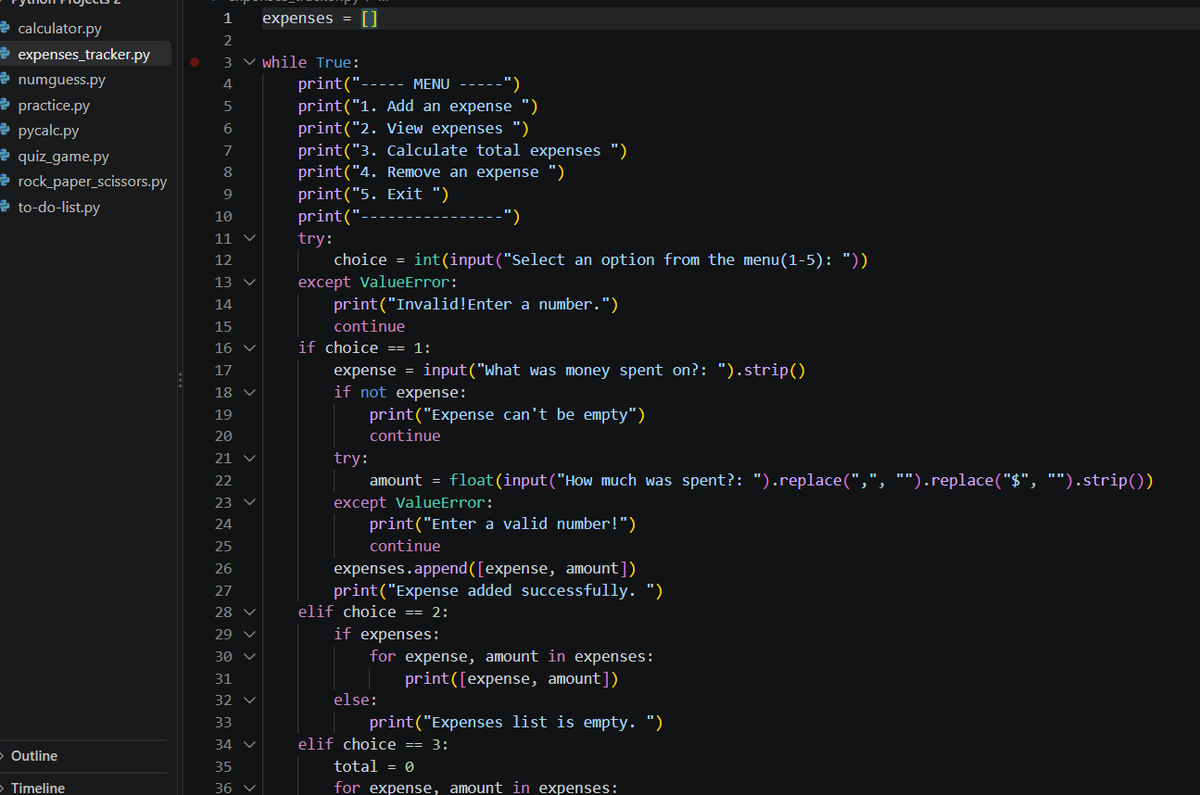
Task: Fold the for loop at line 36
Action: (x=248, y=788)
